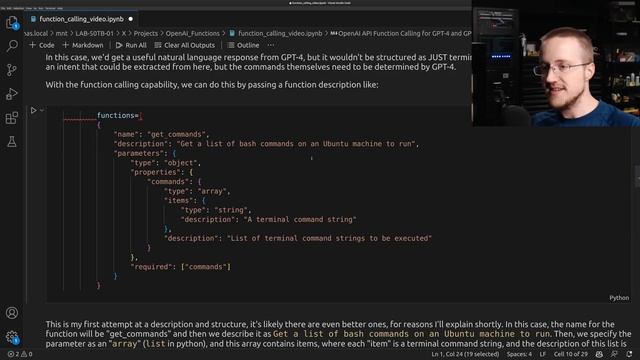Click the mnt breadcrumb
The image size is (640, 360).
tap(62, 33)
